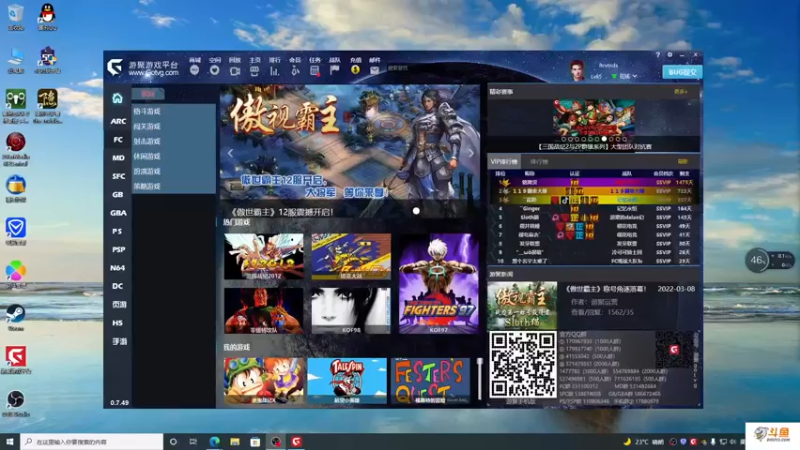Screen dimensions: 800x450
Task: Select DC platform in sidebar
Action: (118, 286)
